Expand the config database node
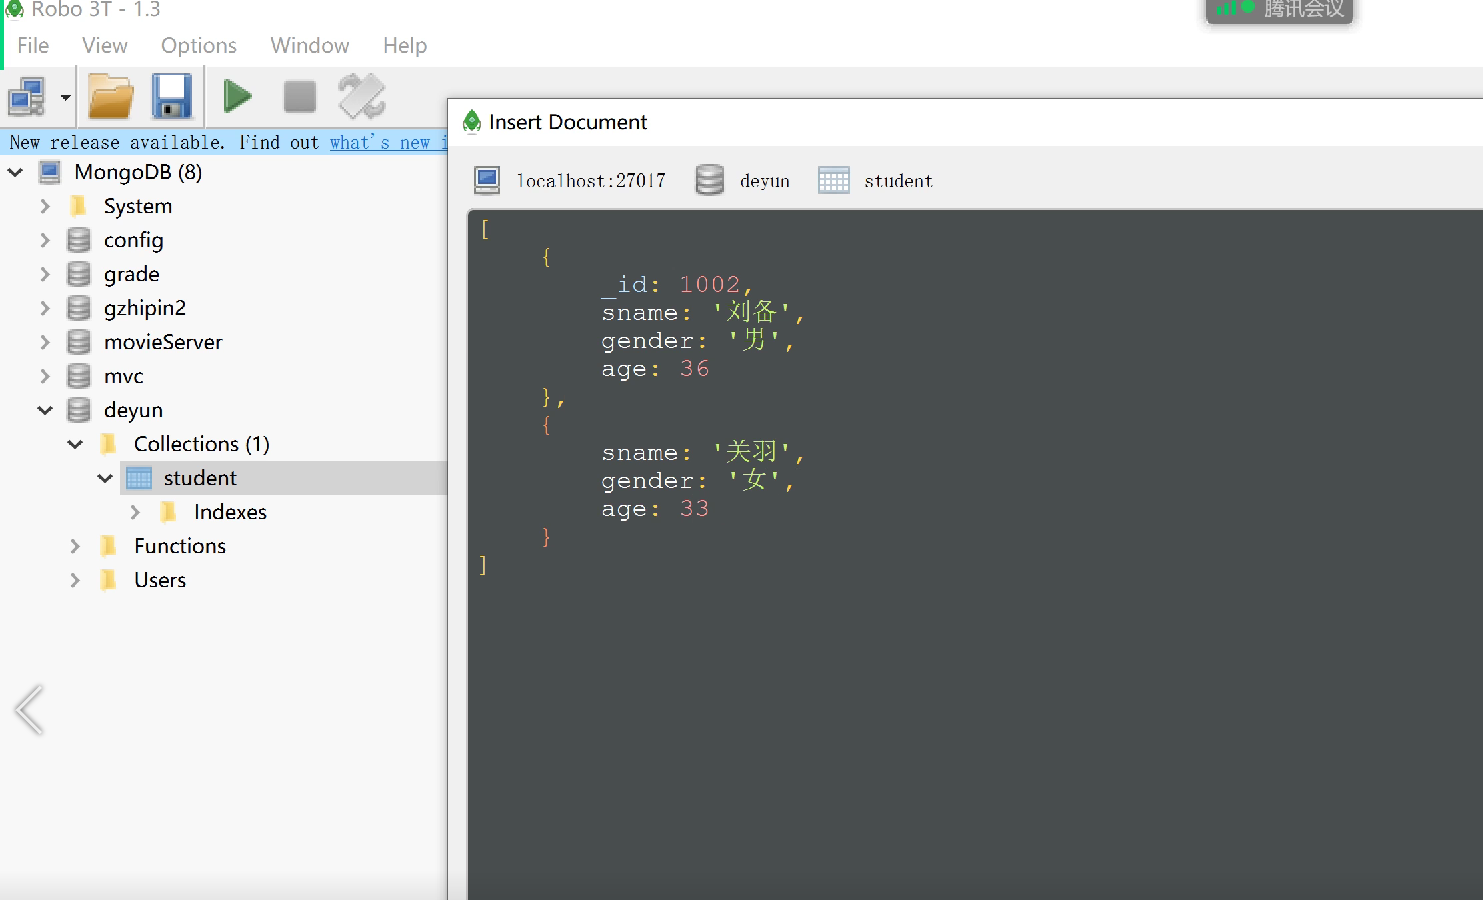Viewport: 1483px width, 900px height. [x=45, y=240]
